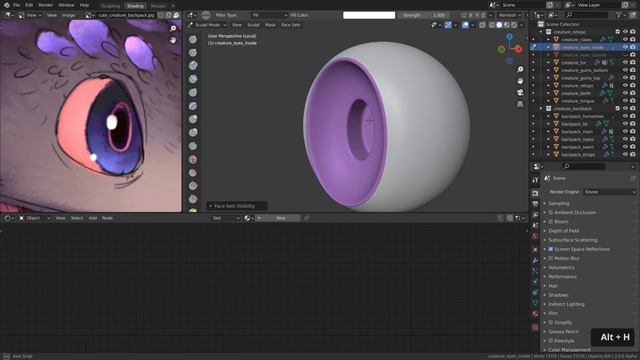The image size is (640, 360).
Task: Open the Modifiers wrench properties tab
Action: click(535, 260)
